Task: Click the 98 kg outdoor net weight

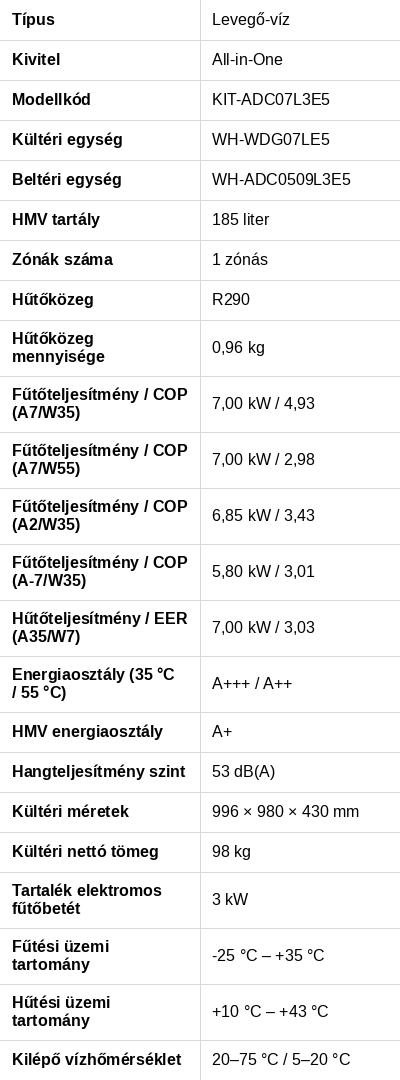Action: click(231, 852)
